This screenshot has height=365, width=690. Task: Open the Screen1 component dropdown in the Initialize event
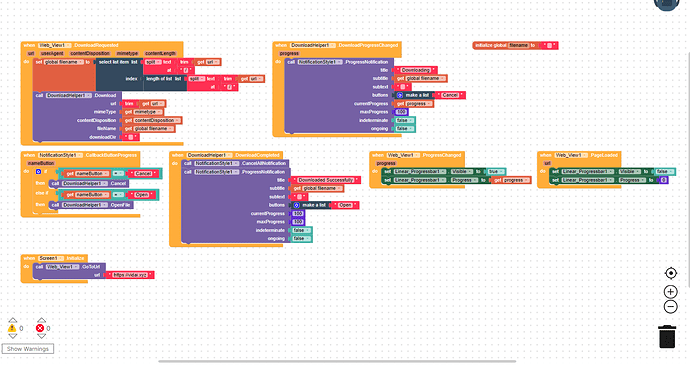coord(51,258)
